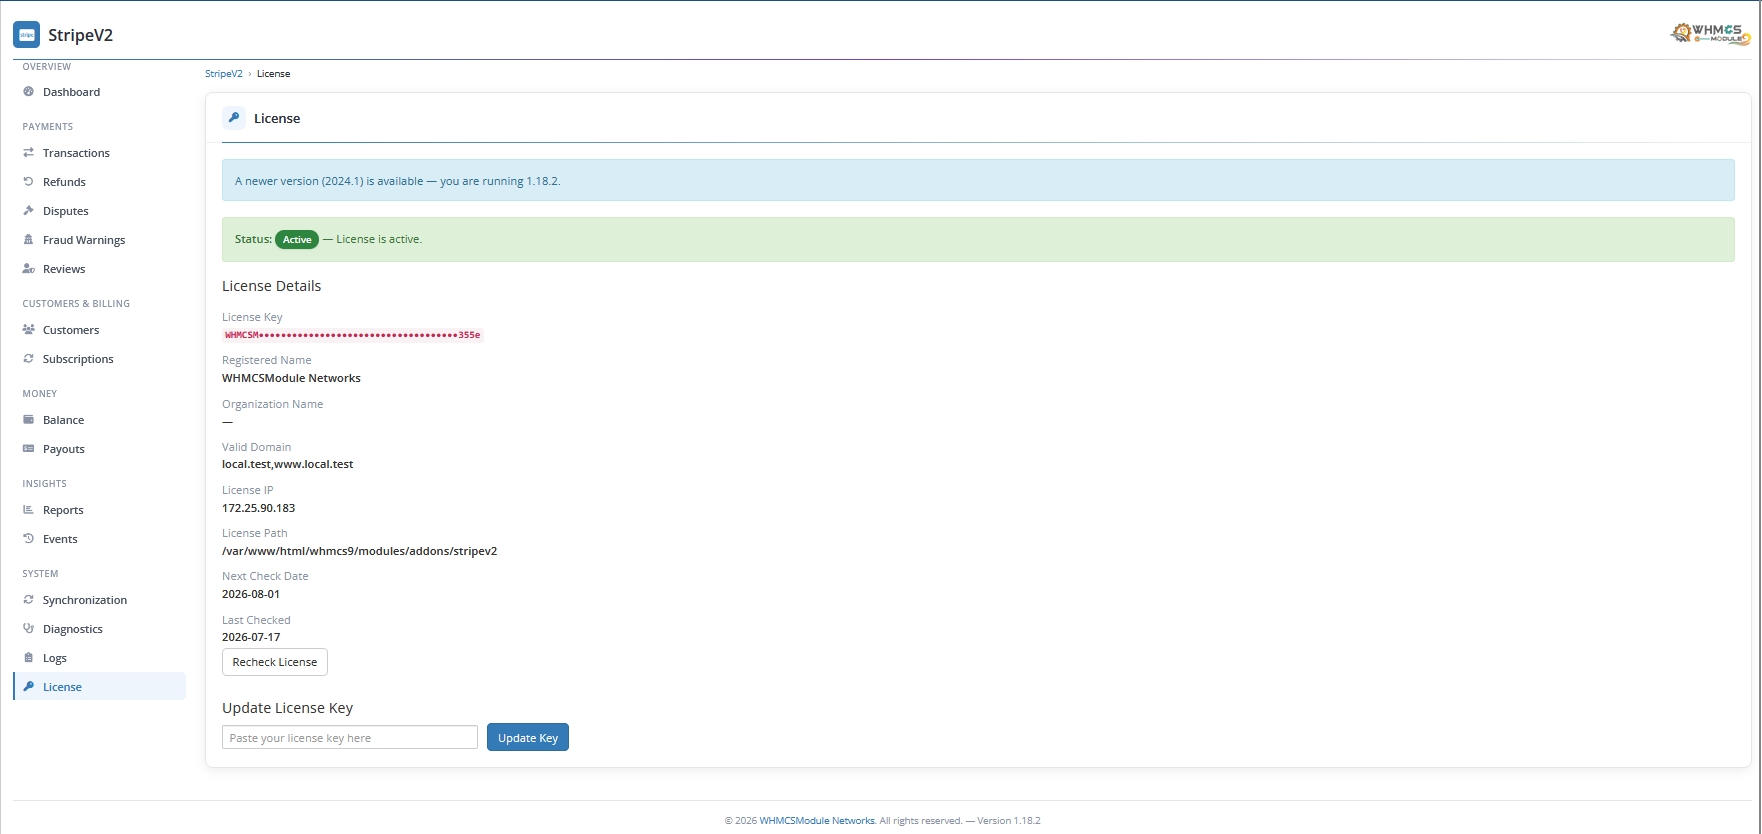Image resolution: width=1762 pixels, height=834 pixels.
Task: Click the Disputes gavel icon
Action: [x=29, y=211]
